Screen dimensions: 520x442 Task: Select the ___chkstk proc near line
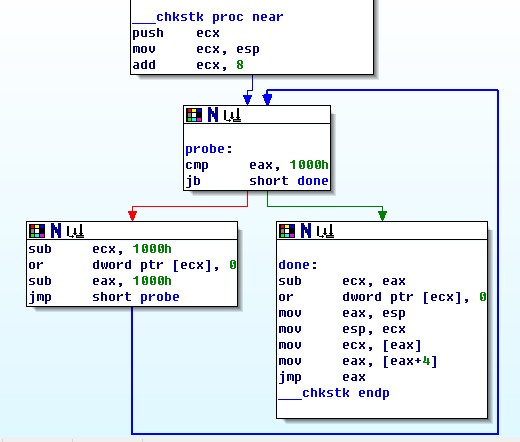(x=208, y=17)
